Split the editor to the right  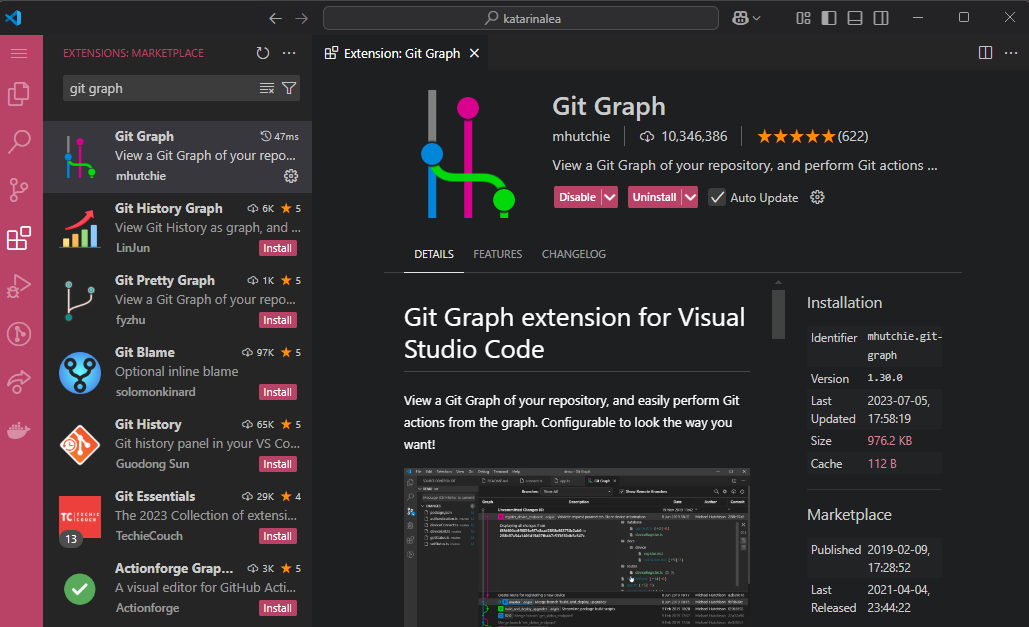click(985, 53)
